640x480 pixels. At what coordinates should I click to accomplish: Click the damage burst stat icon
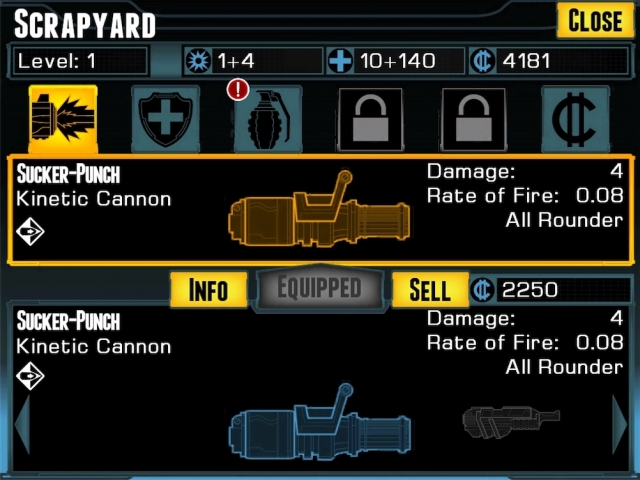pyautogui.click(x=198, y=61)
